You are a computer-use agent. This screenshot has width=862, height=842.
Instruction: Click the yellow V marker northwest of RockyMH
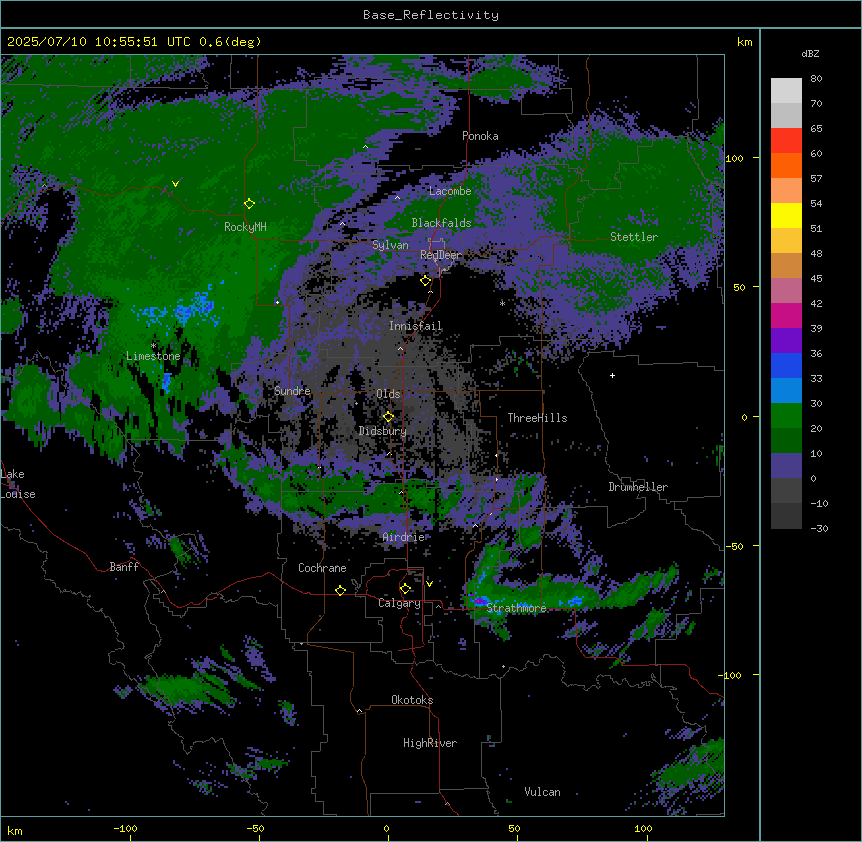[175, 184]
